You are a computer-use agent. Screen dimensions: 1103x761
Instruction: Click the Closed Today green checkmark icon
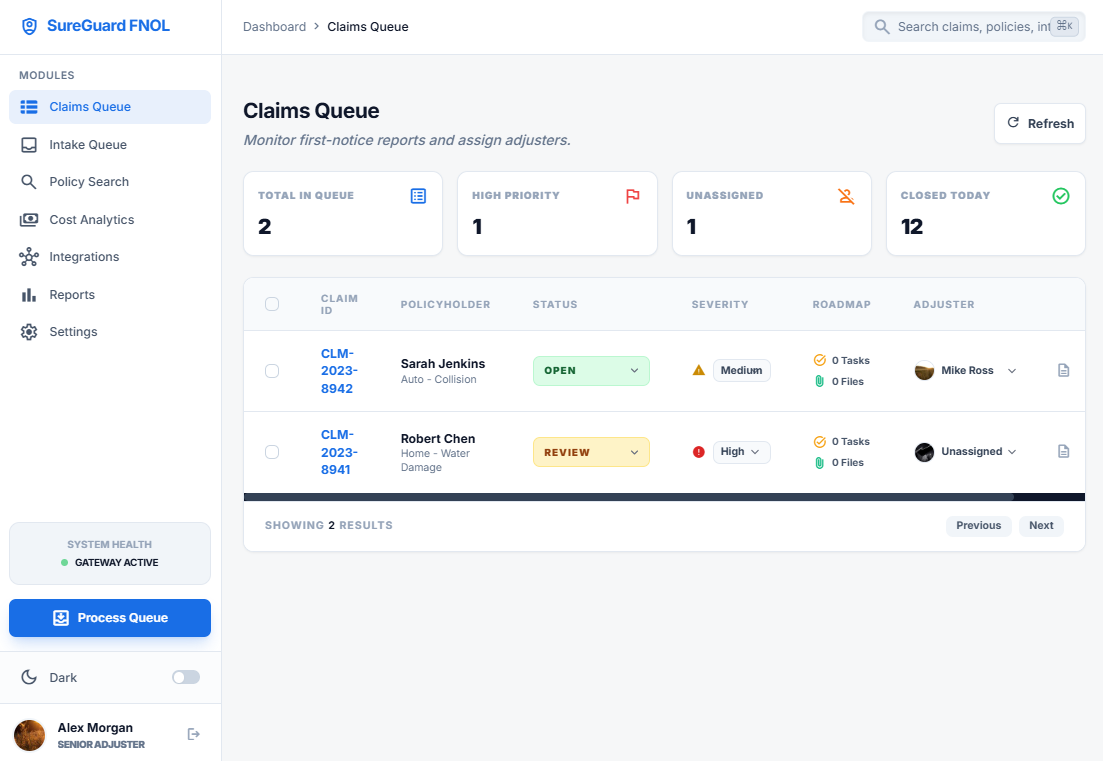click(1060, 196)
